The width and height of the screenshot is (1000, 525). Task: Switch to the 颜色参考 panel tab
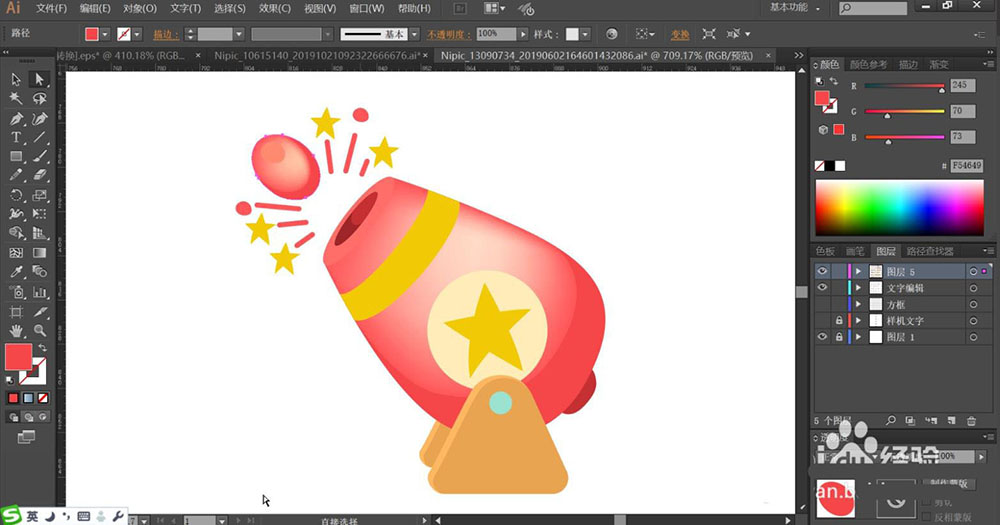point(869,65)
